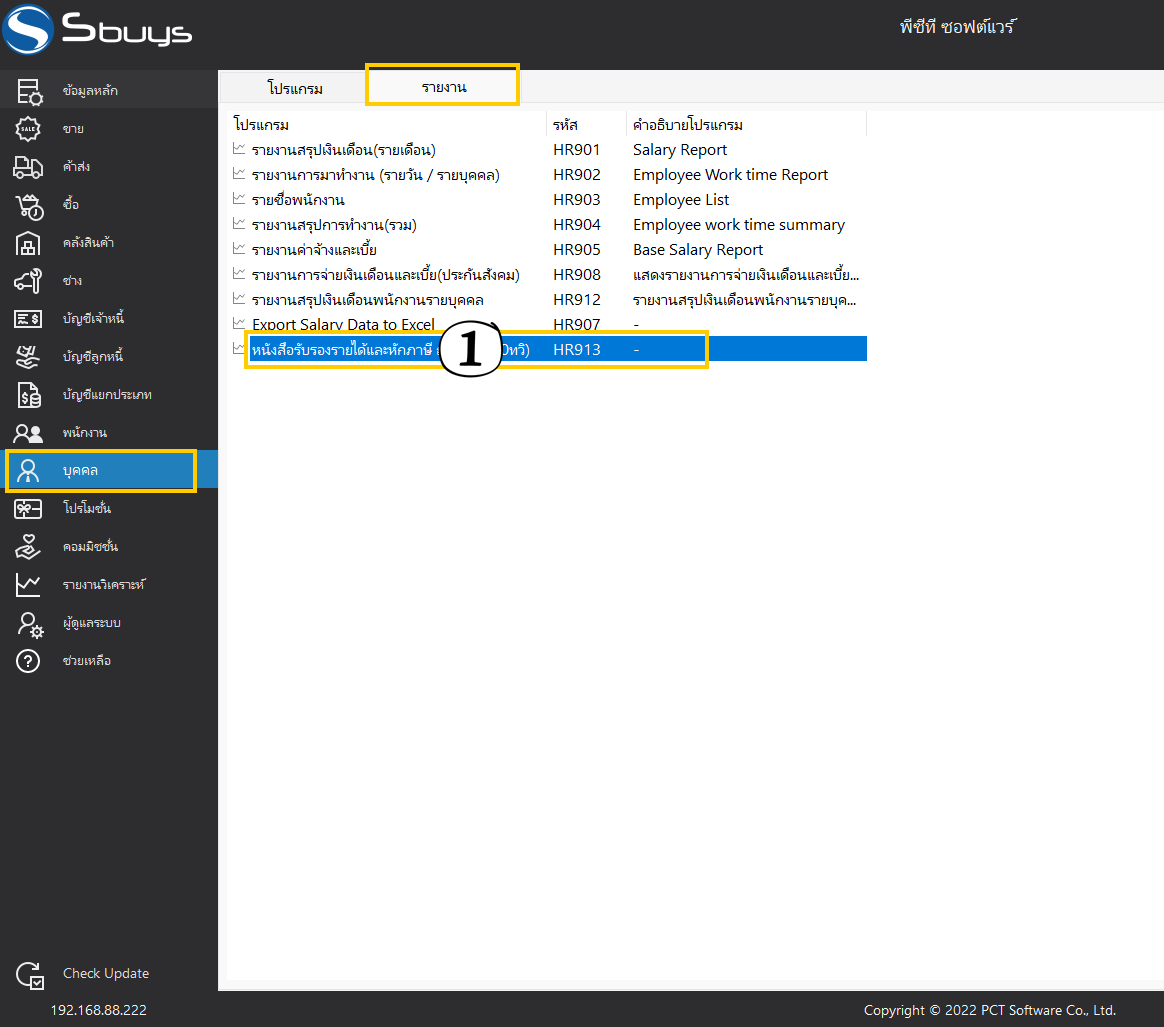Click report icon beside HR901 Salary Report
The width and height of the screenshot is (1164, 1027).
239,149
